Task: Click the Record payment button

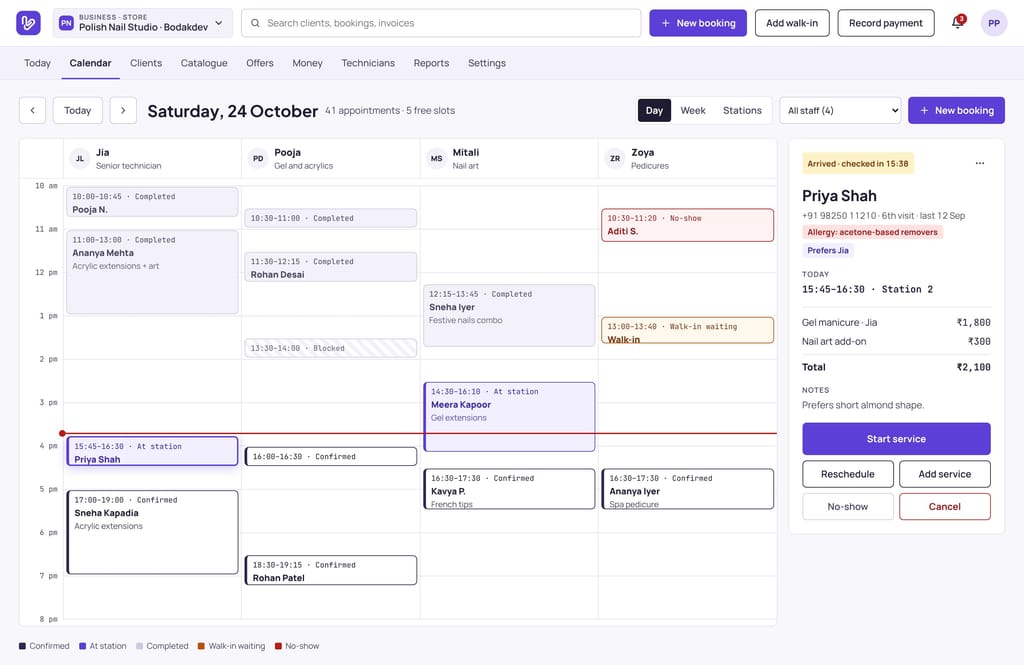Action: click(x=886, y=23)
